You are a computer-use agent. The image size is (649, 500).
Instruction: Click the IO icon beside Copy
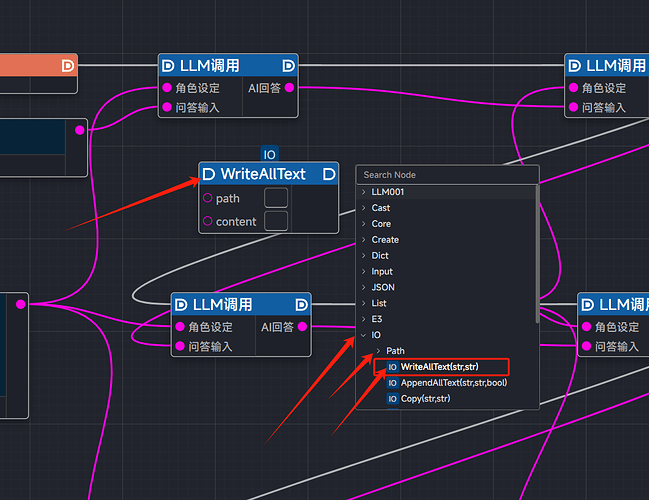coord(392,399)
